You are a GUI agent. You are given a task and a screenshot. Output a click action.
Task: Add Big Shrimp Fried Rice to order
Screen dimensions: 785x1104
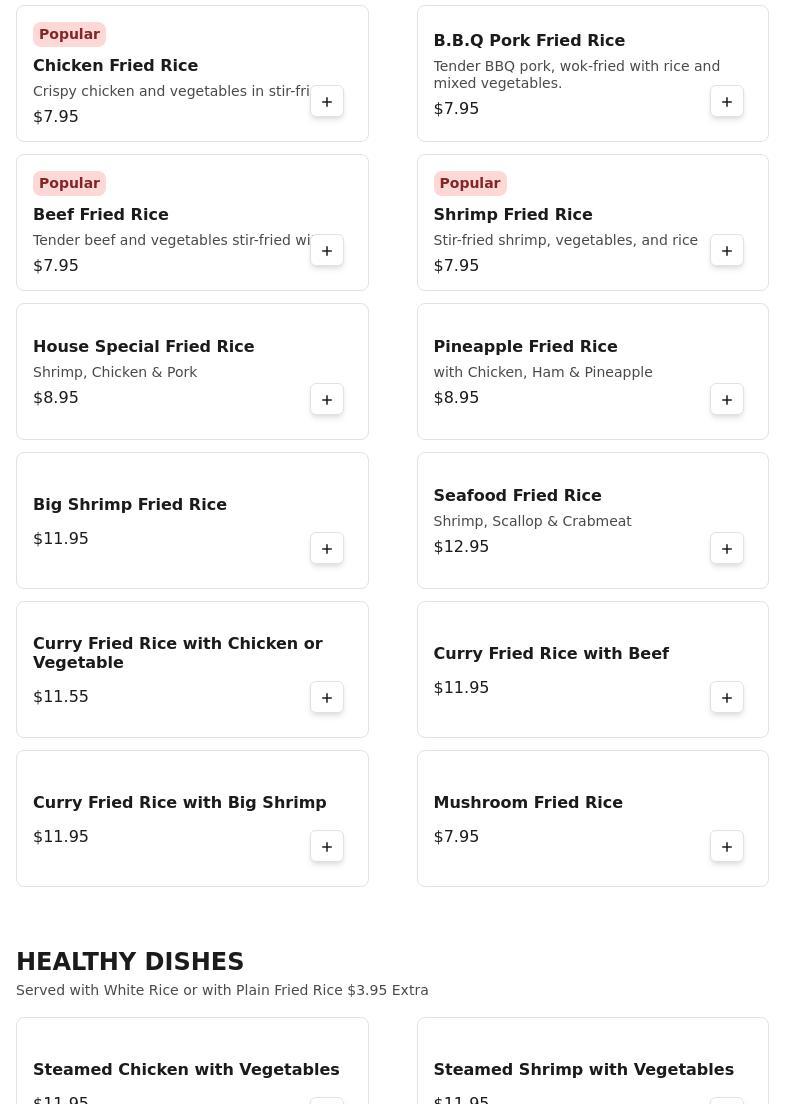[327, 549]
